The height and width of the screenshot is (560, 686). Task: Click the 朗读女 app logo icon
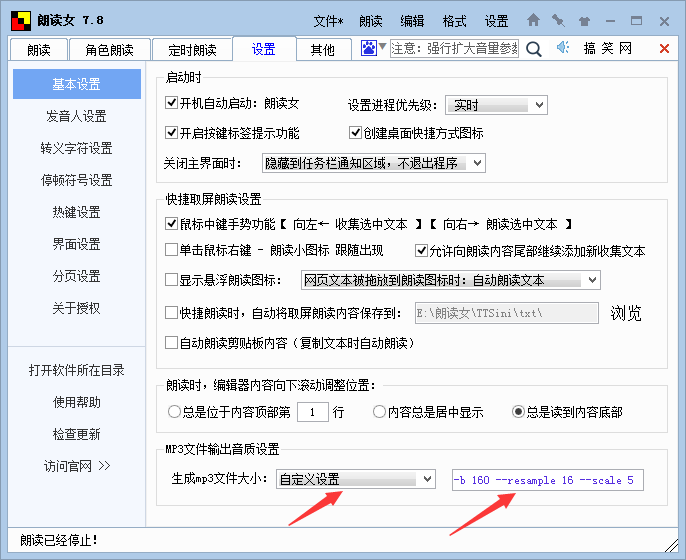click(21, 21)
